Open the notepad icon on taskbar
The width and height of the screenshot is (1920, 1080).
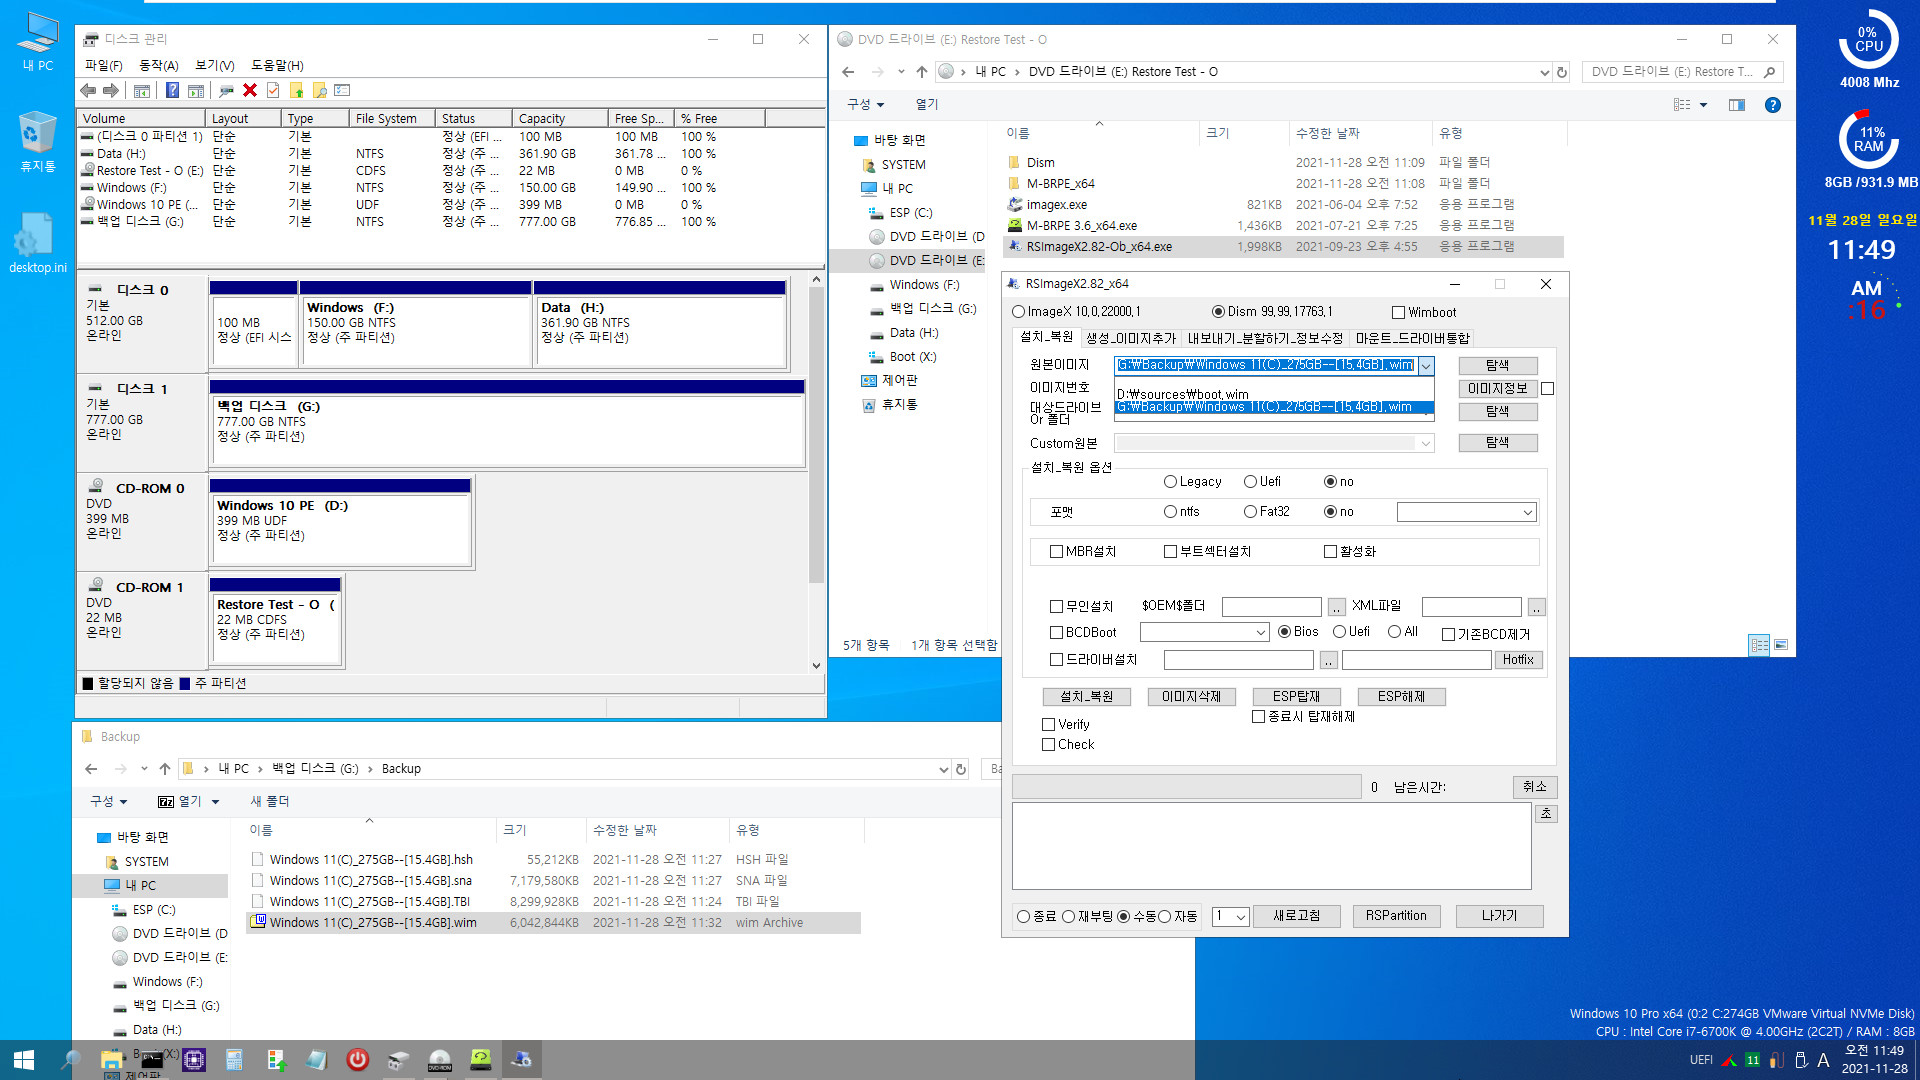pyautogui.click(x=316, y=1060)
